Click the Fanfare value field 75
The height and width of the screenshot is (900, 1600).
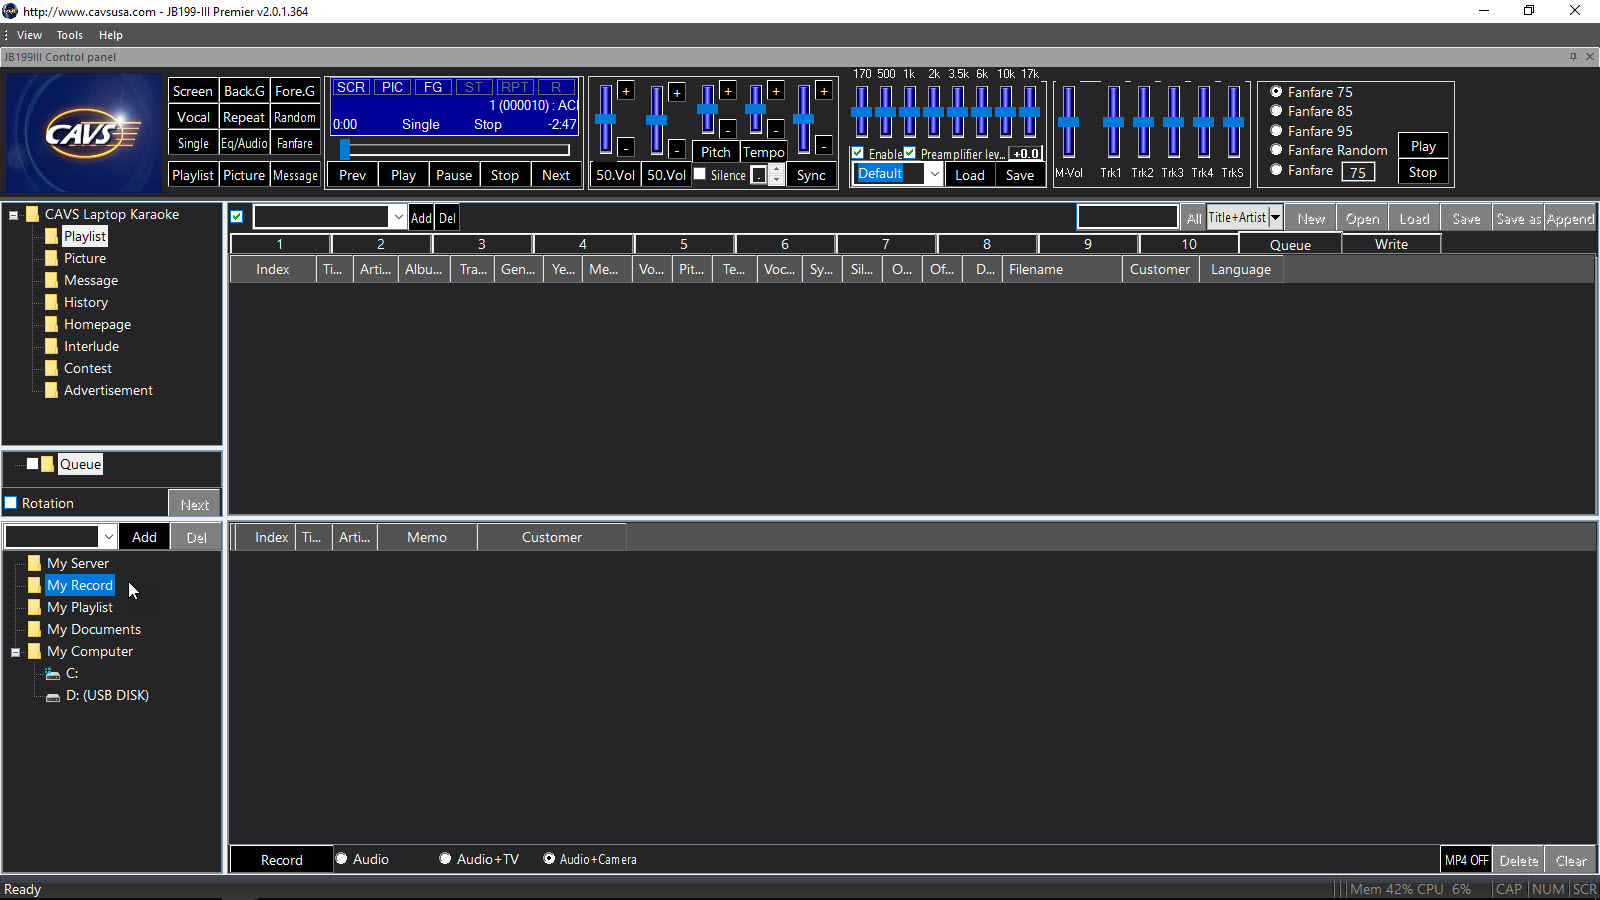[1358, 172]
